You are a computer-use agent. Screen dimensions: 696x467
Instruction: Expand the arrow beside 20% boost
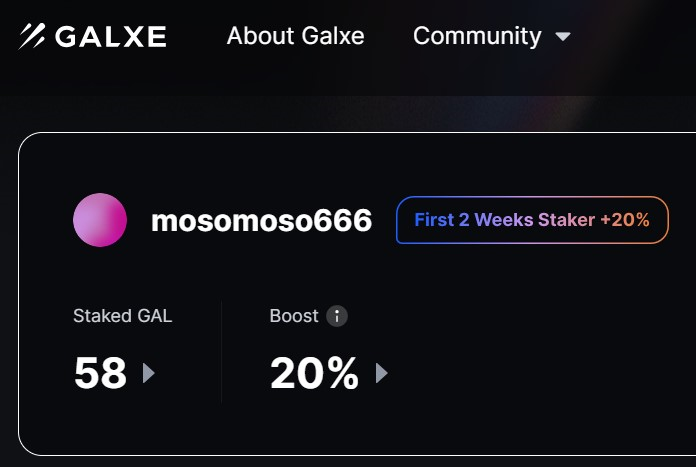point(382,373)
